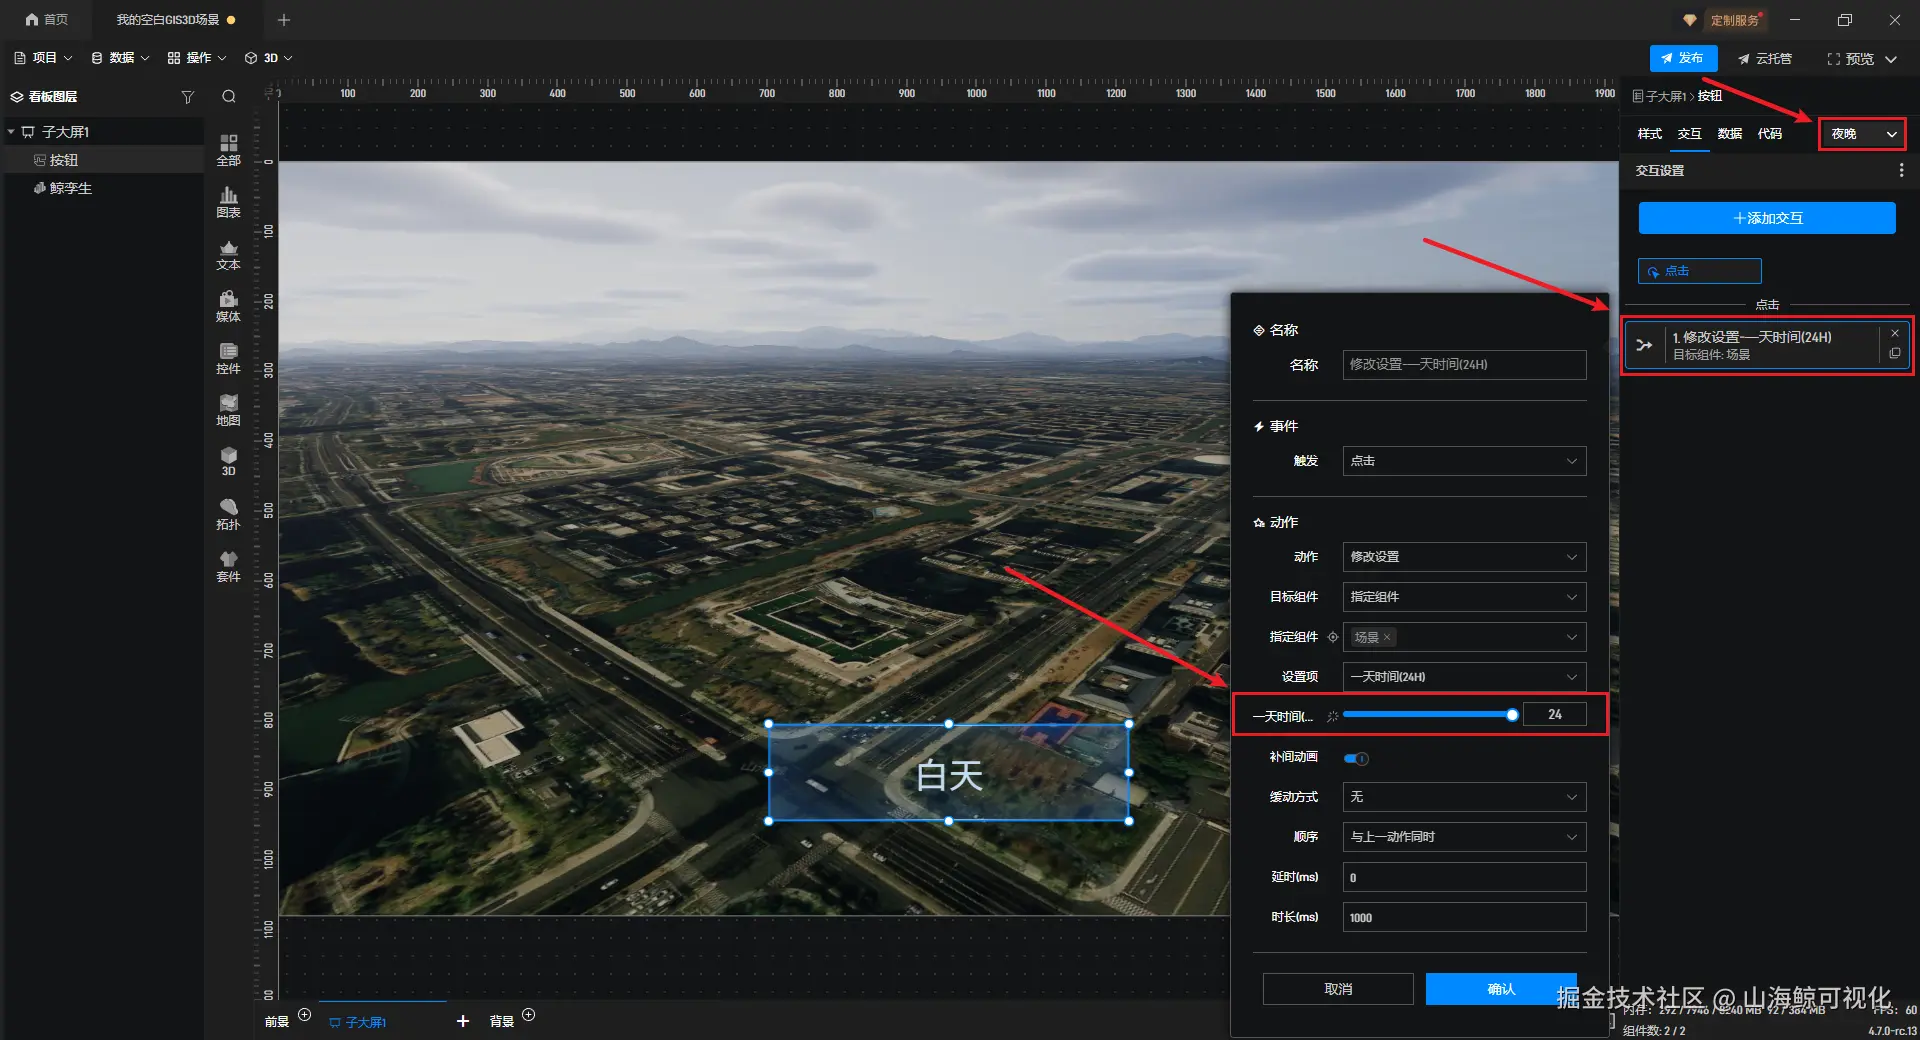
Task: Open the 媒体 media components
Action: point(229,307)
